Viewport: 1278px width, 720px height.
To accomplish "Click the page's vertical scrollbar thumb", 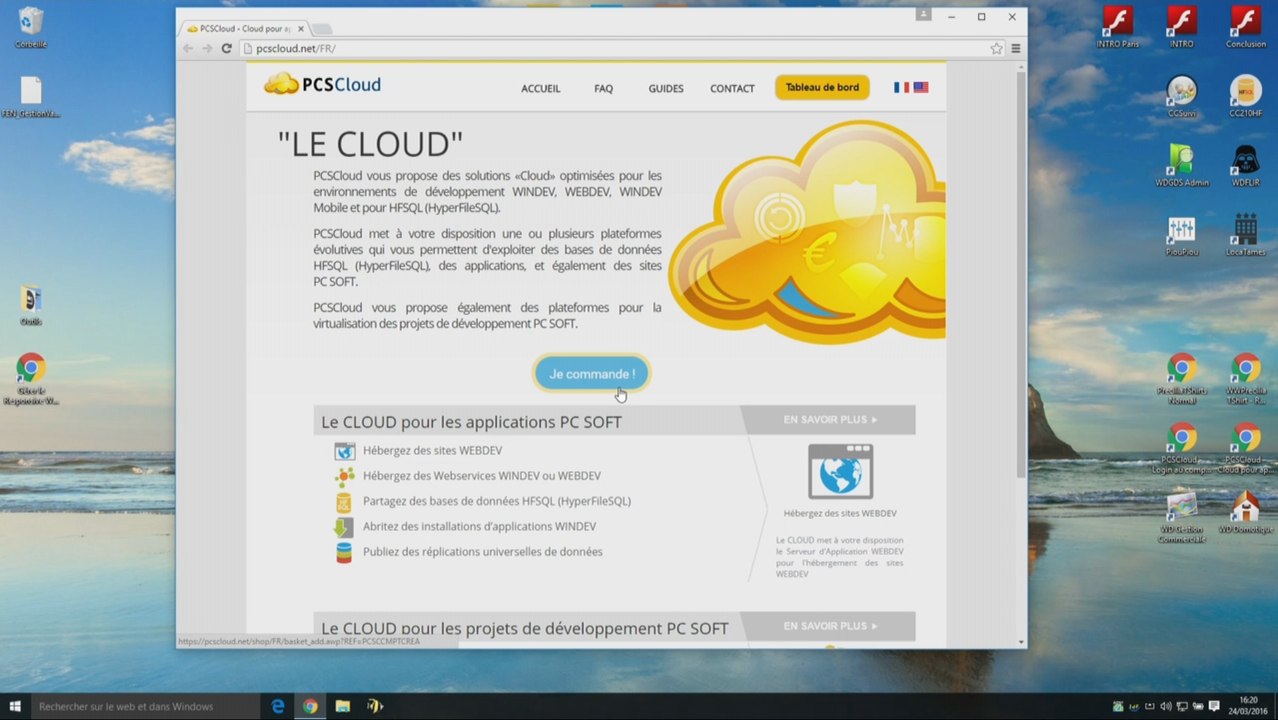I will tap(1020, 273).
